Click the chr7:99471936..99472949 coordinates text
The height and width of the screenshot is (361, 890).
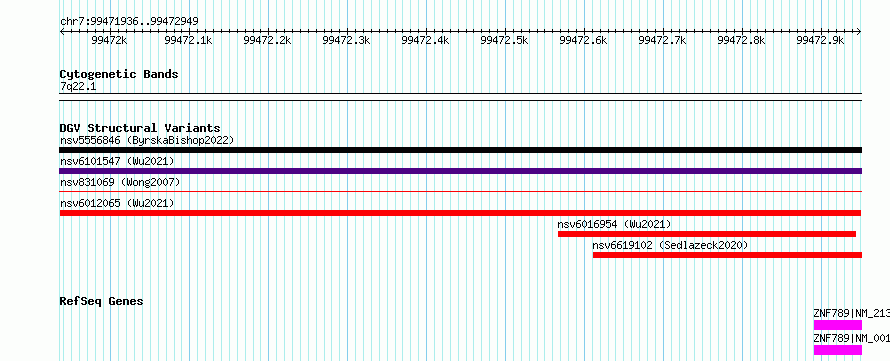pyautogui.click(x=129, y=22)
